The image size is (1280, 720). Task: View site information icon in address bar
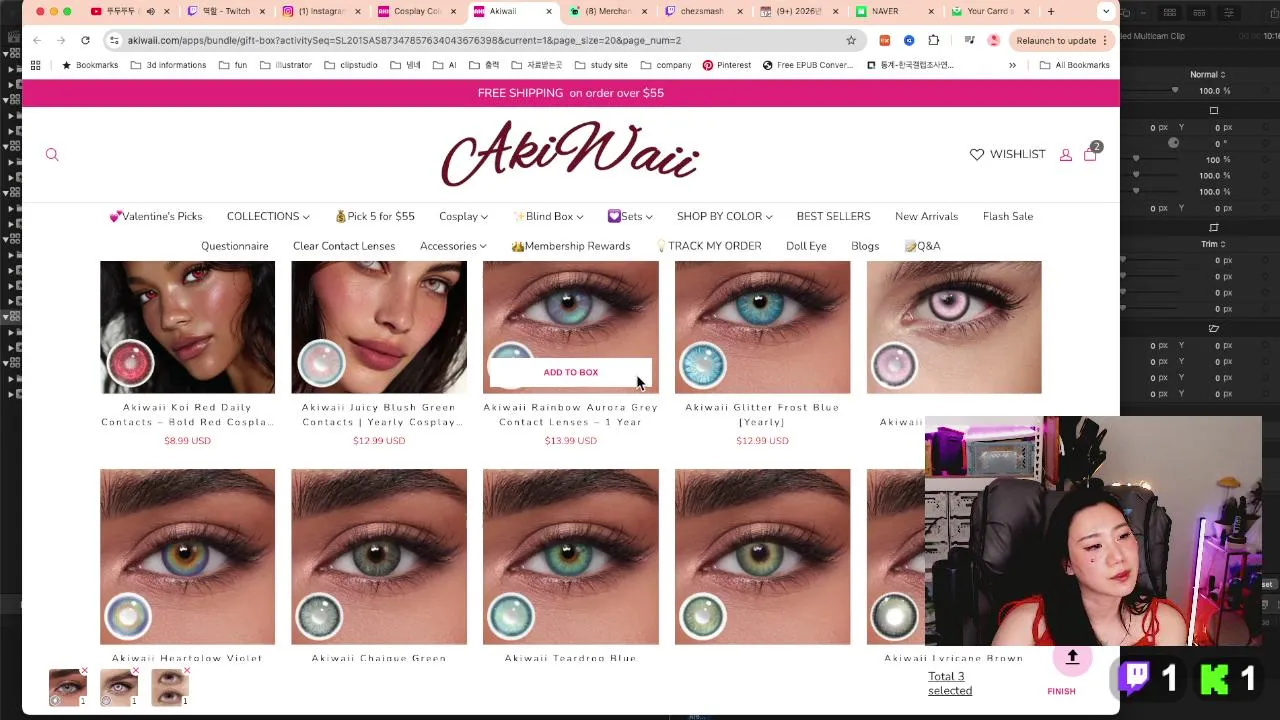(x=114, y=40)
